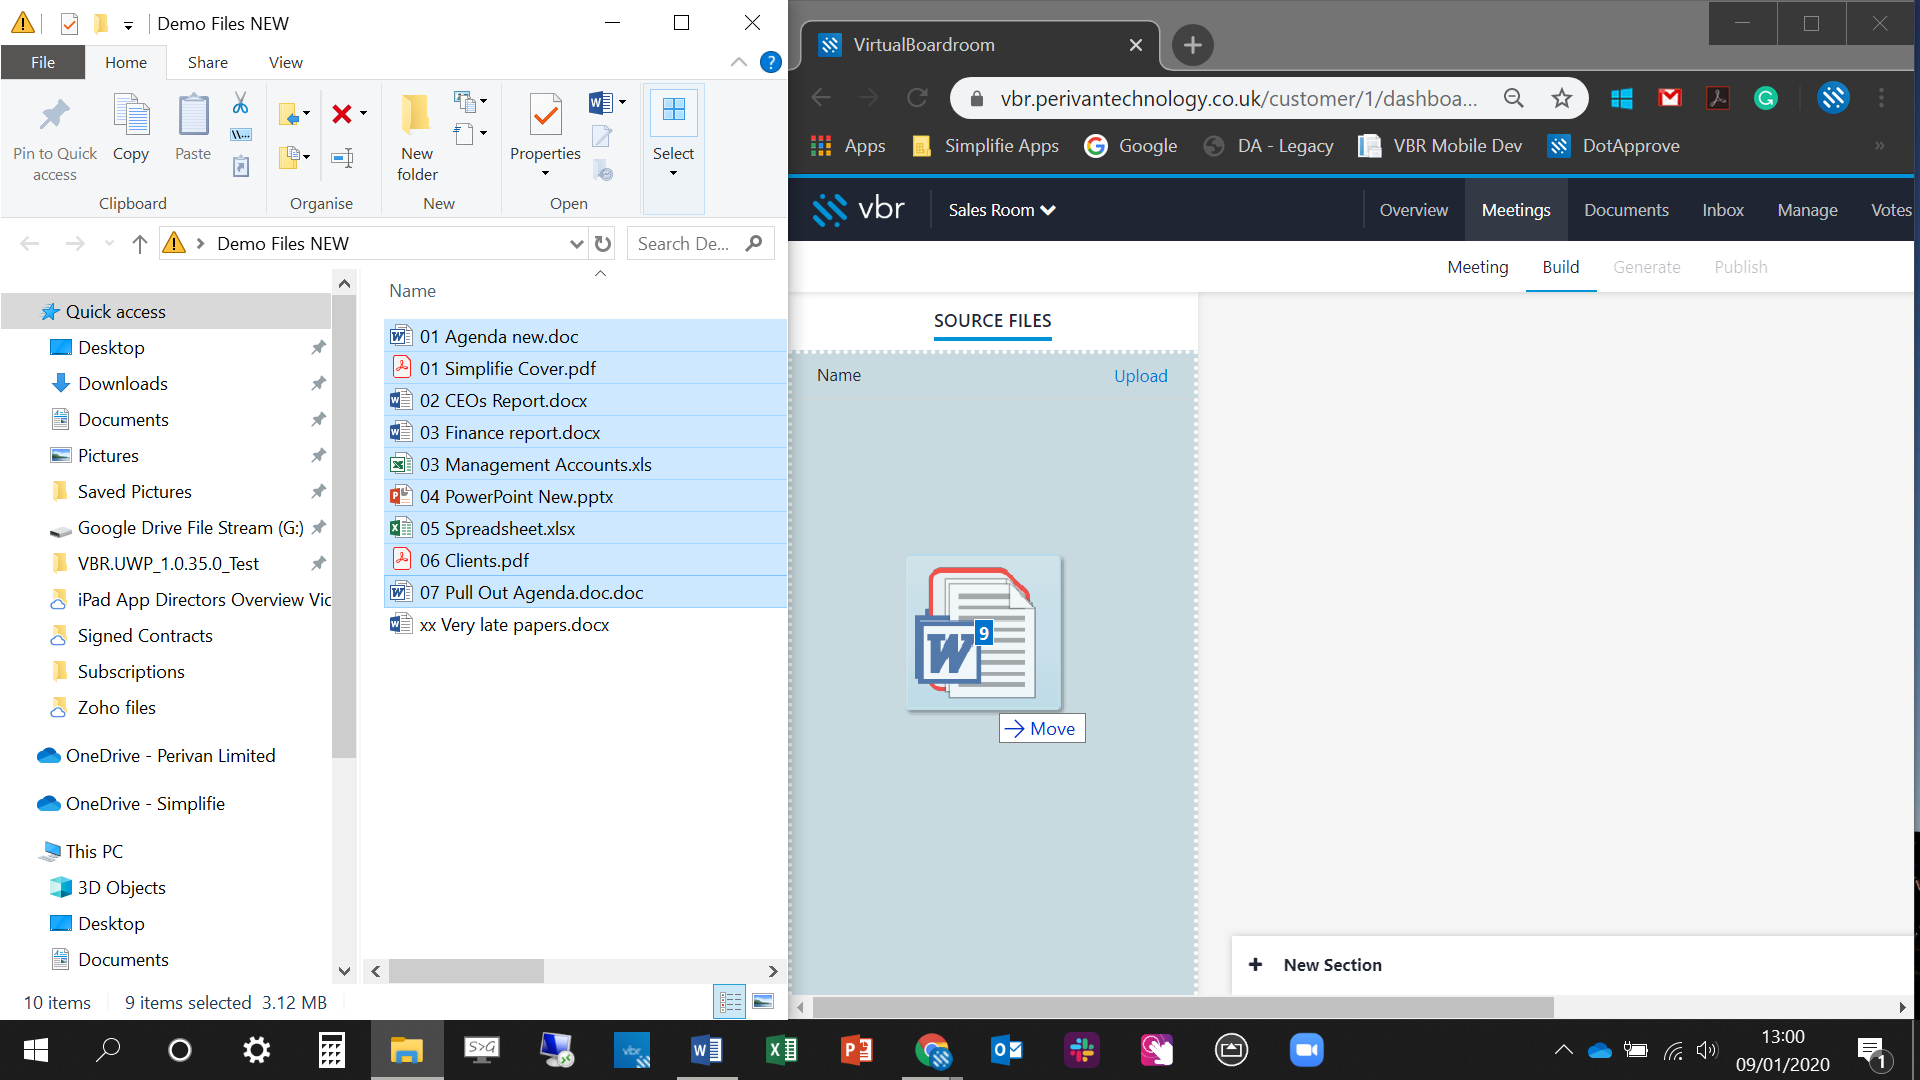Open Zoom from the taskbar
Viewport: 1920px width, 1080px height.
coord(1306,1050)
